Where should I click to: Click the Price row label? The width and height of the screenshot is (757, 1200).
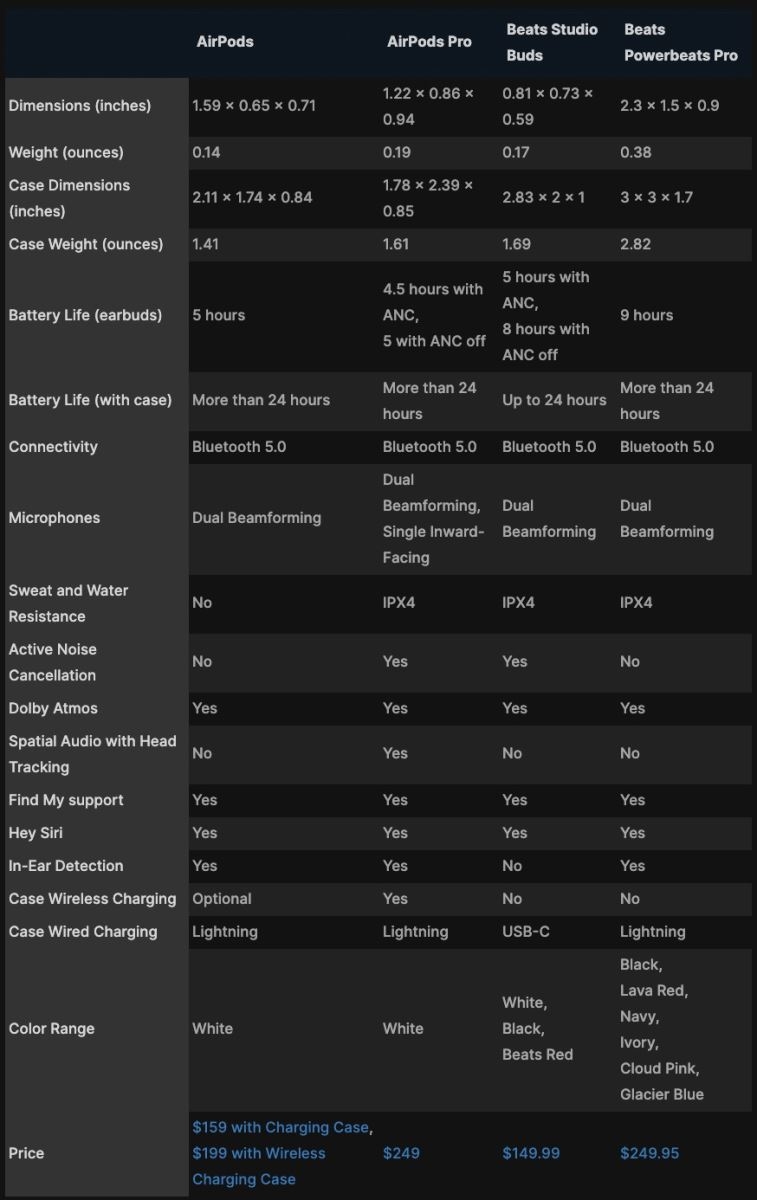pos(27,1153)
